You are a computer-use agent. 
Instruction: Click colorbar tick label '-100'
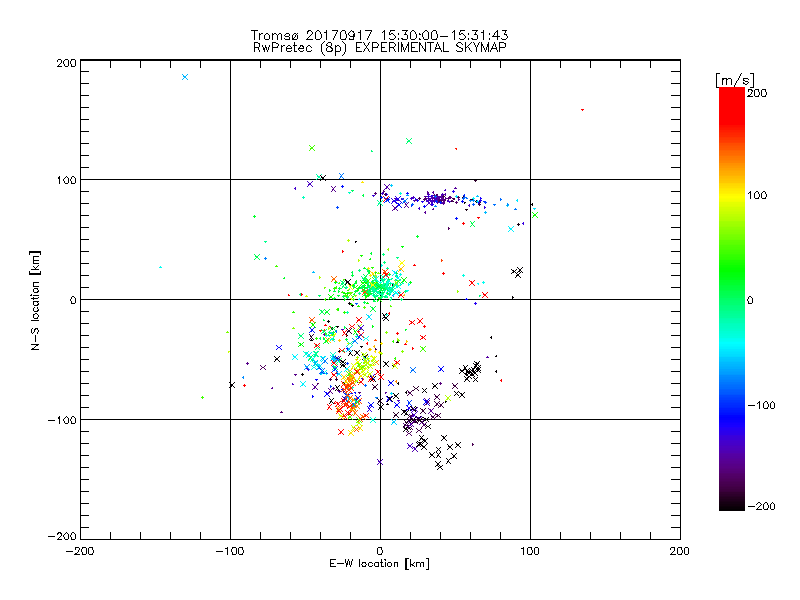click(761, 406)
